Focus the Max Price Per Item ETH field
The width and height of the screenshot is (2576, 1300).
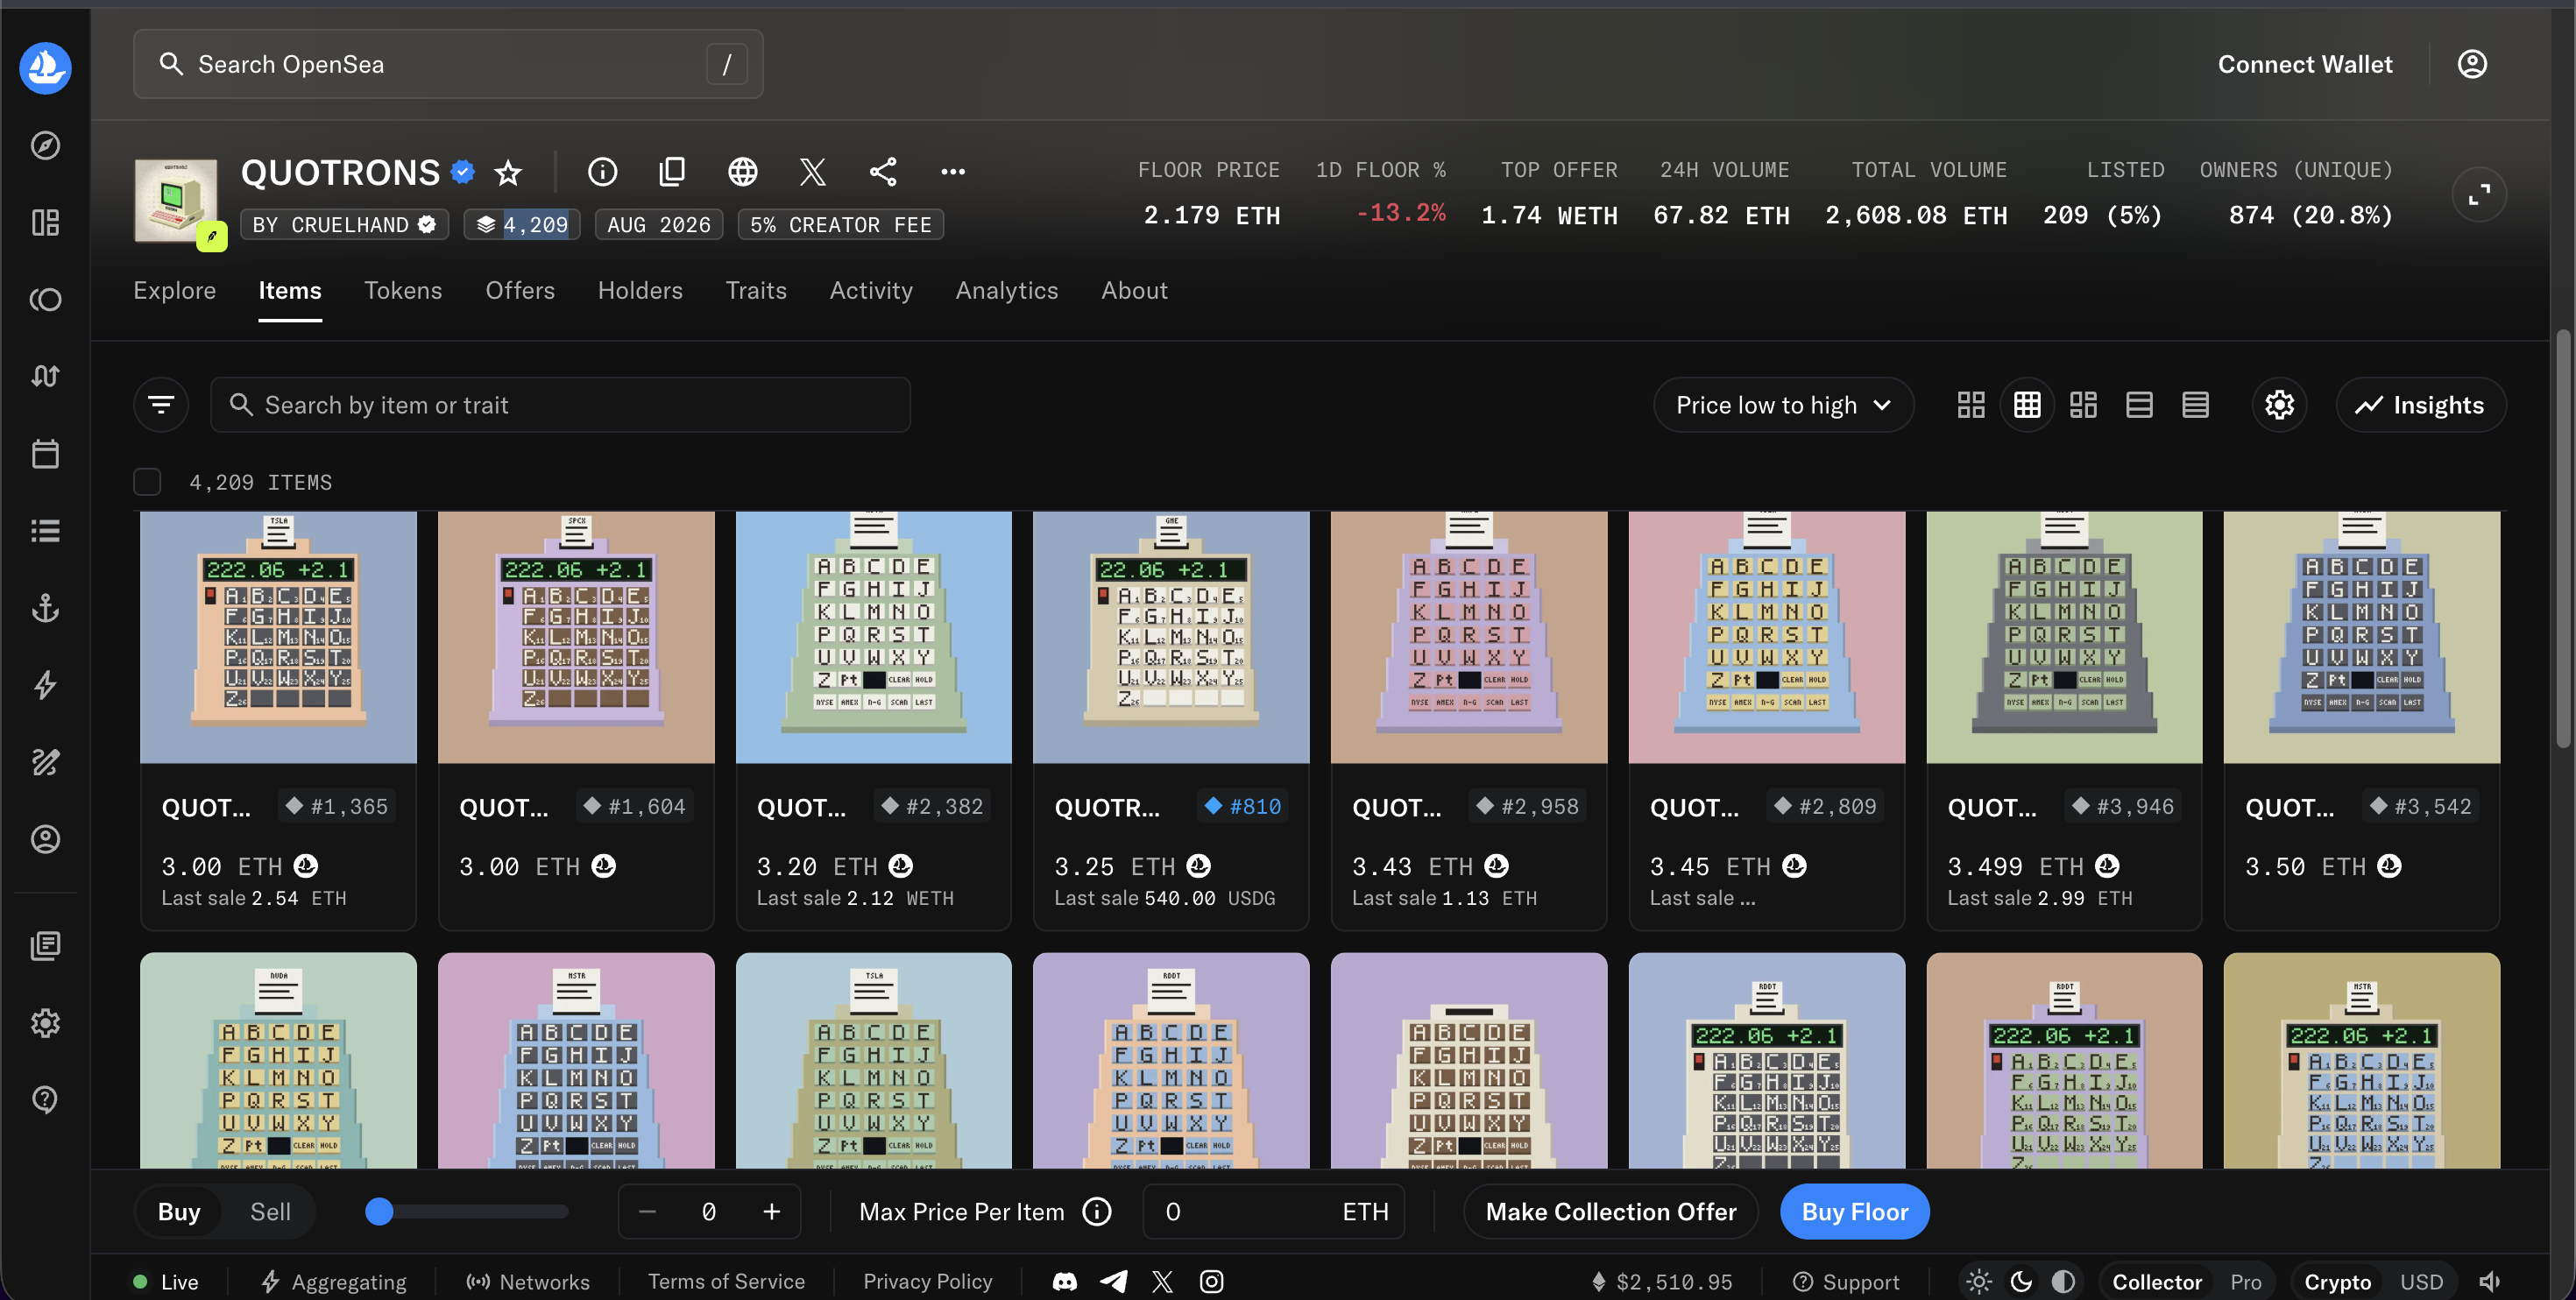tap(1273, 1212)
